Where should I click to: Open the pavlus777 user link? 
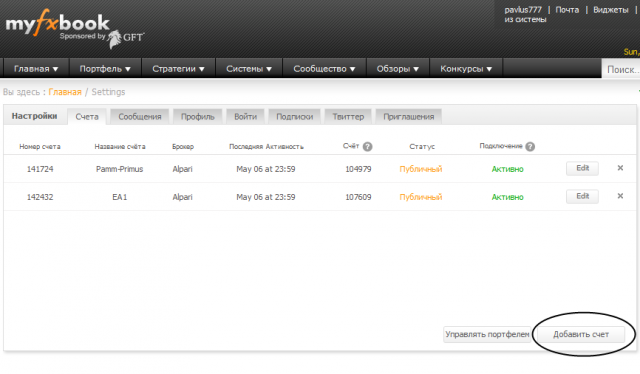(523, 10)
